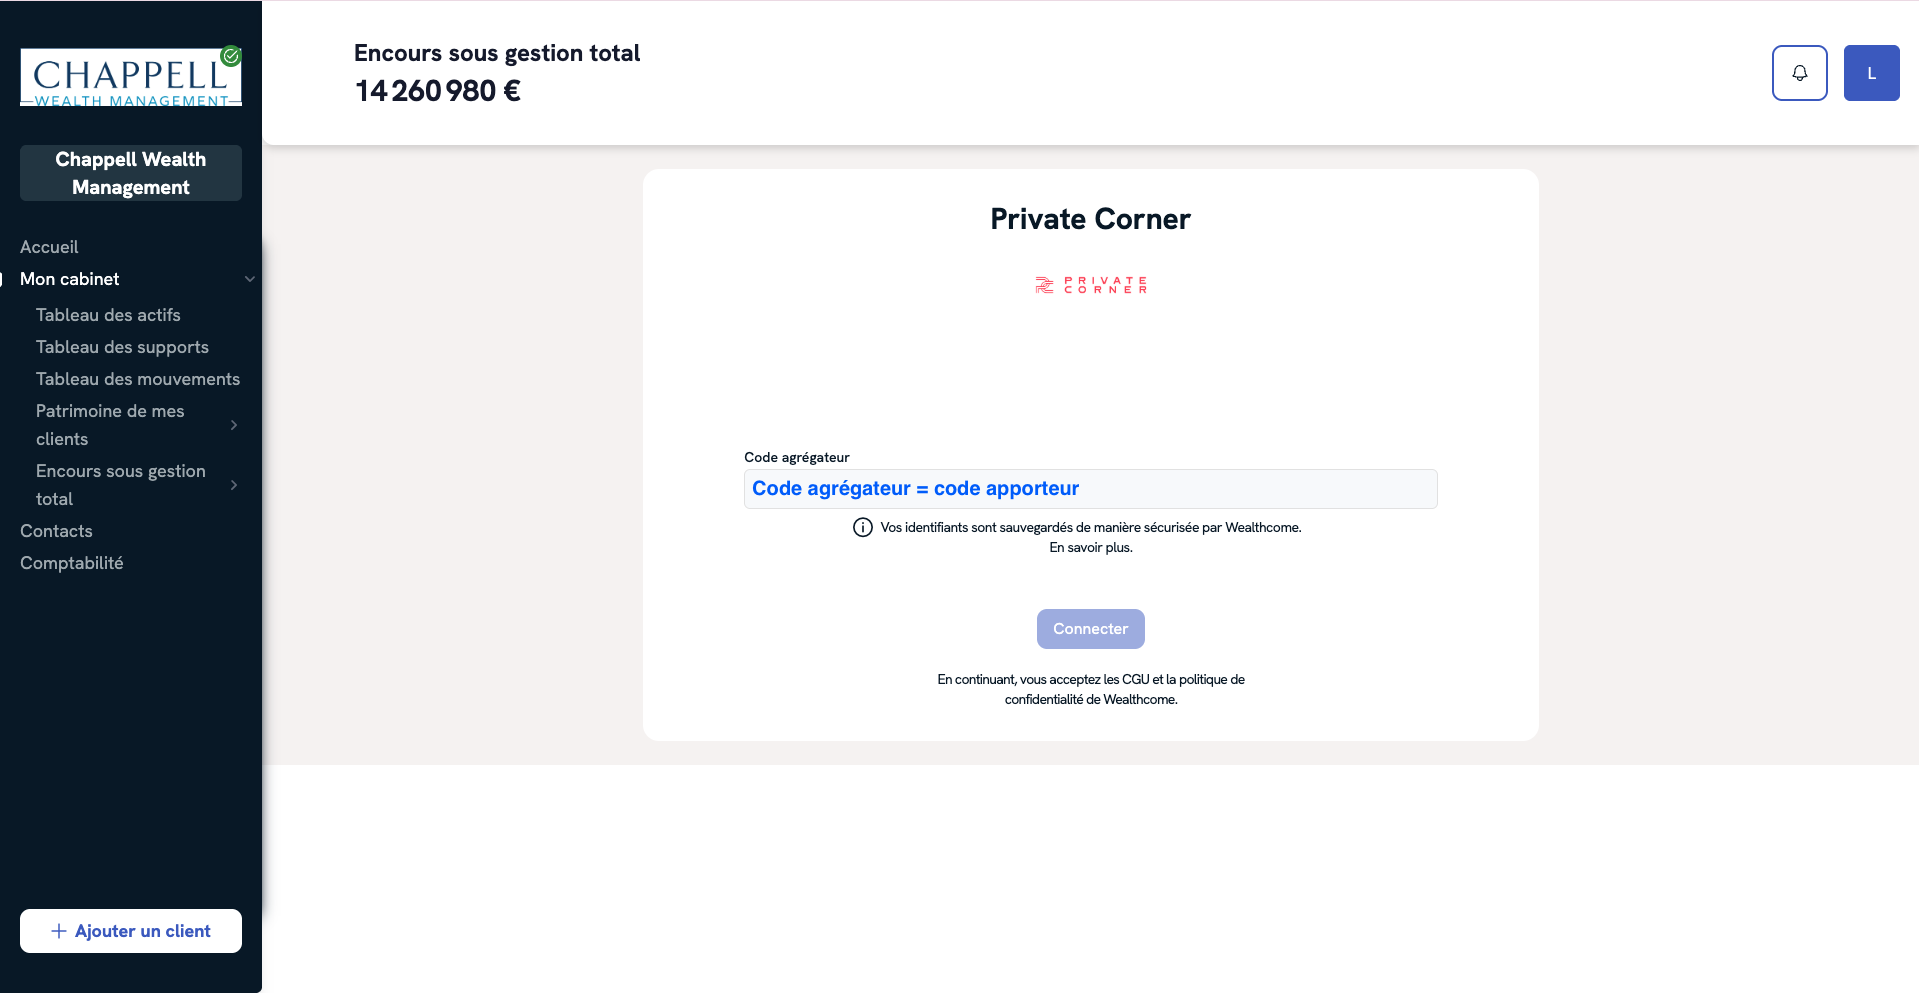The width and height of the screenshot is (1919, 993).
Task: Open the user profile avatar "L"
Action: pyautogui.click(x=1871, y=73)
